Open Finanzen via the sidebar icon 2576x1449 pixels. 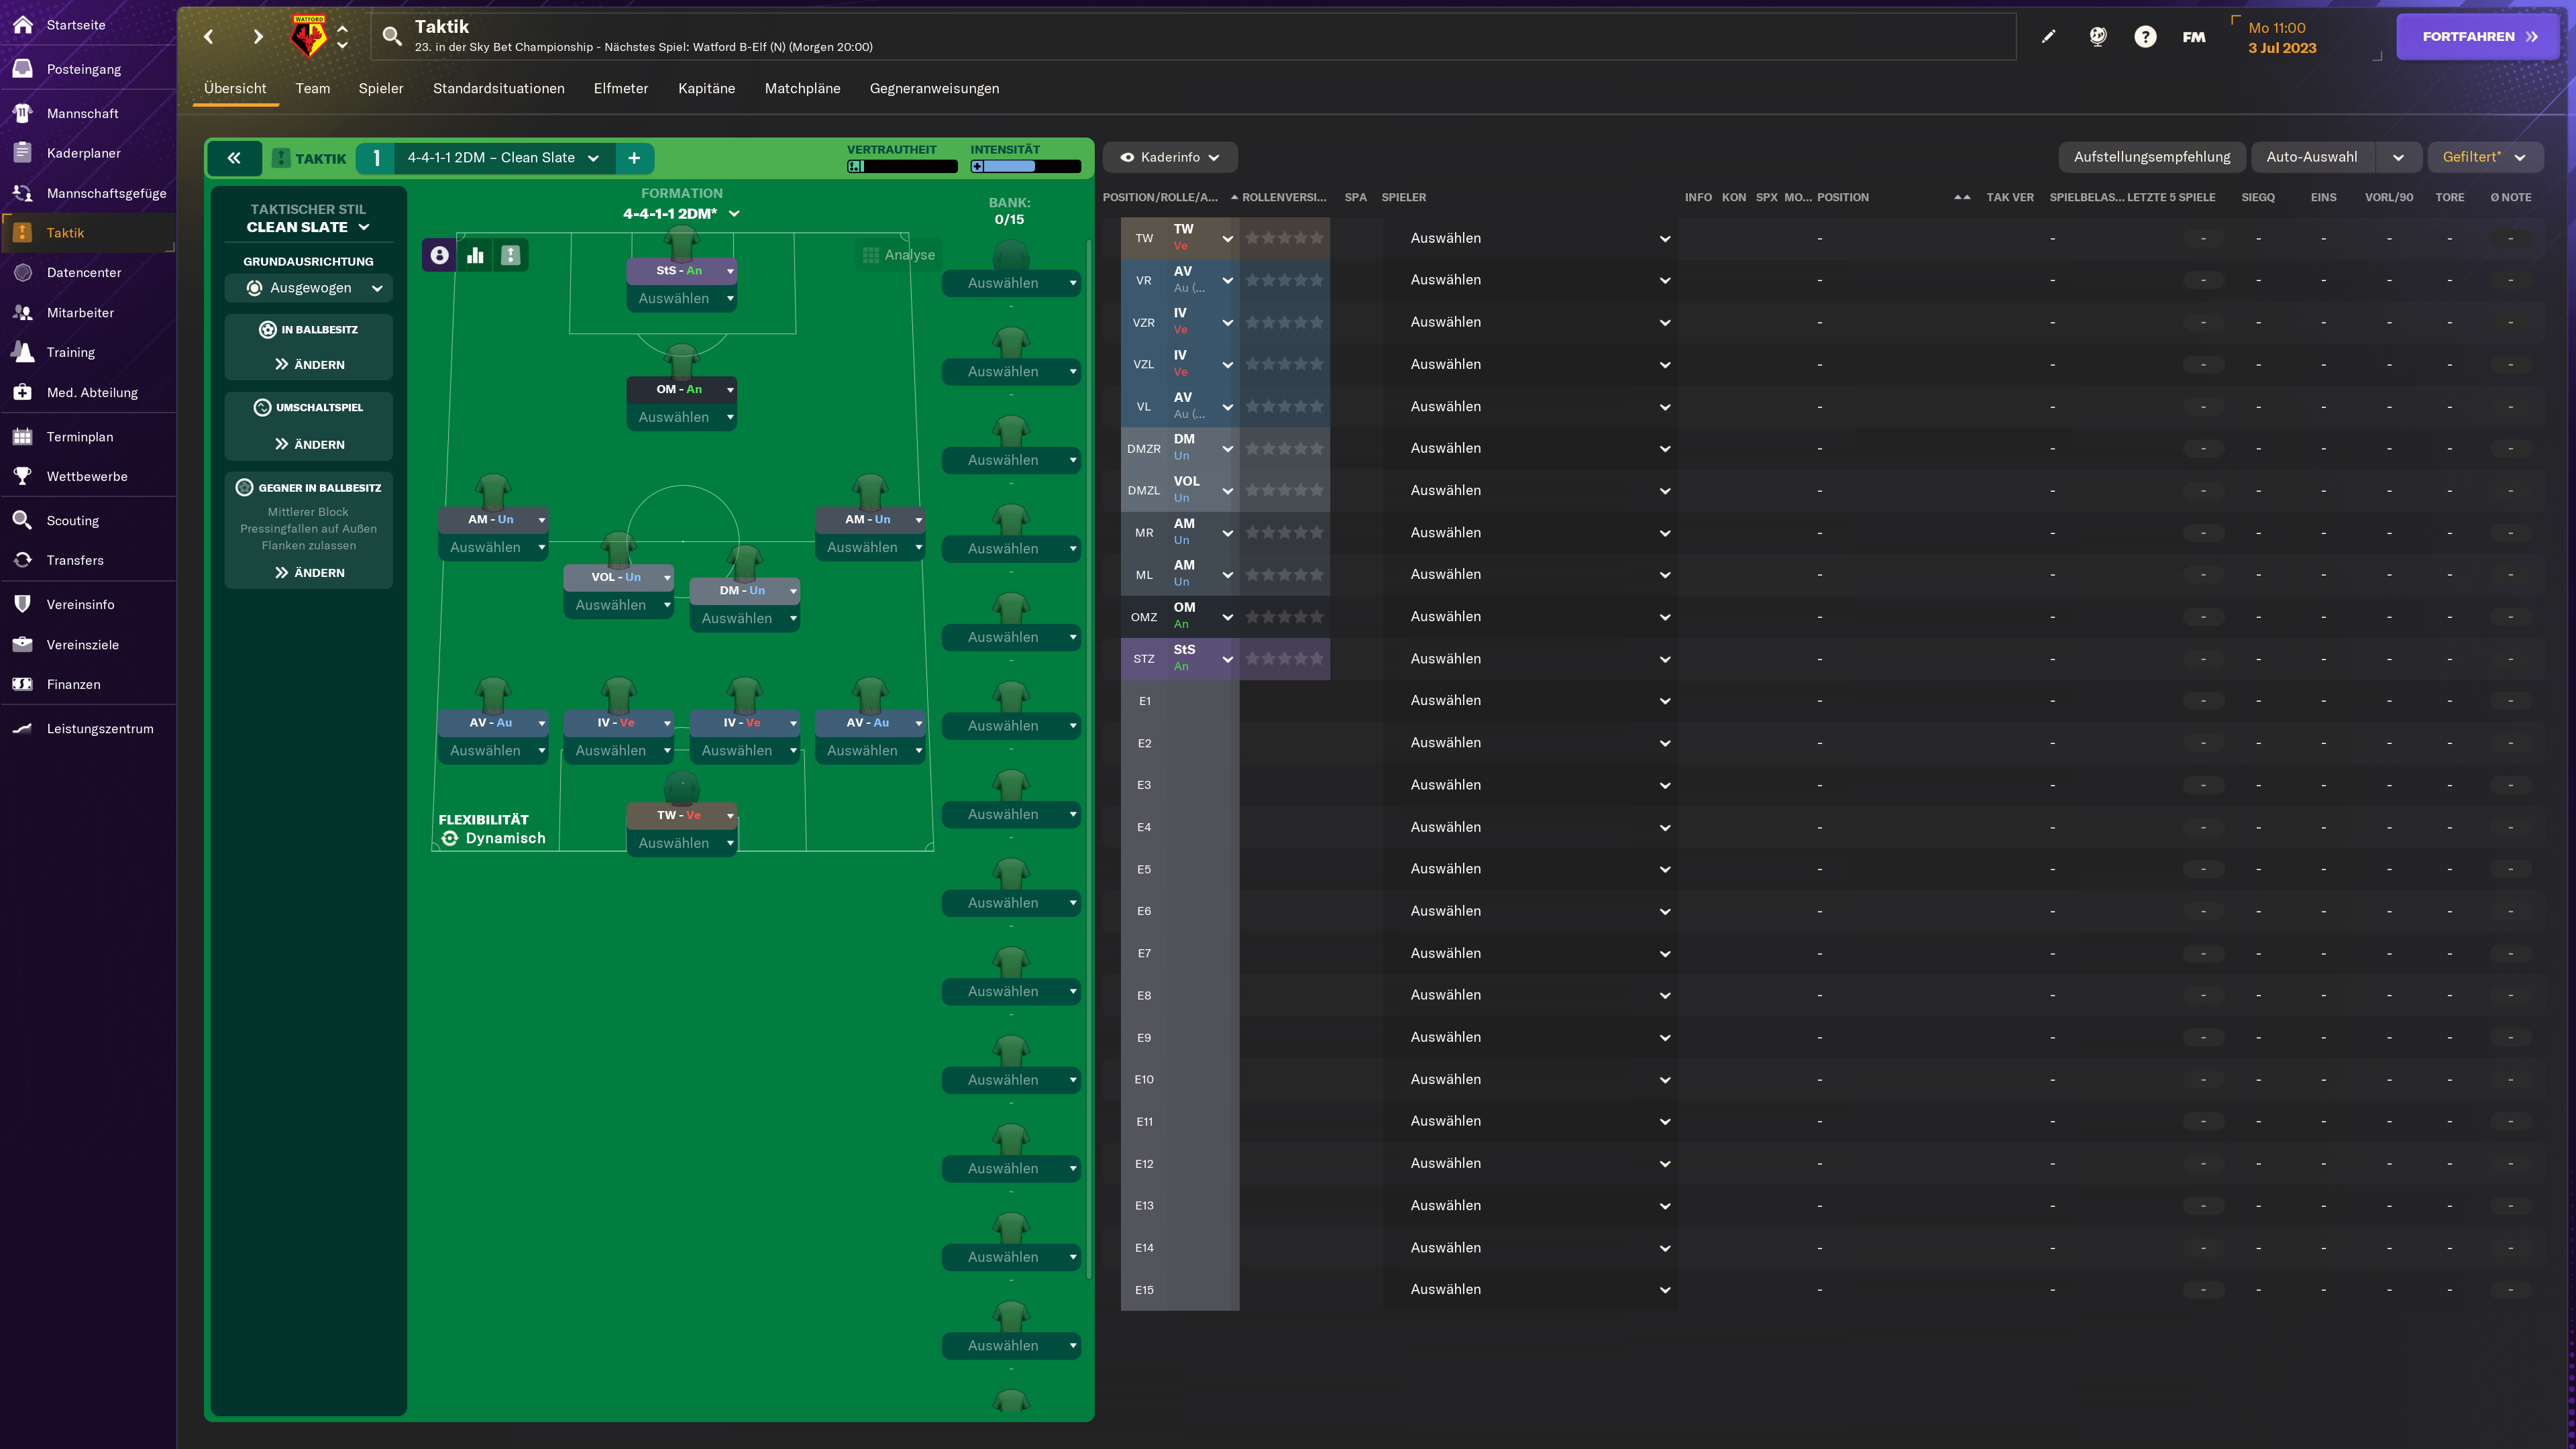(x=22, y=684)
